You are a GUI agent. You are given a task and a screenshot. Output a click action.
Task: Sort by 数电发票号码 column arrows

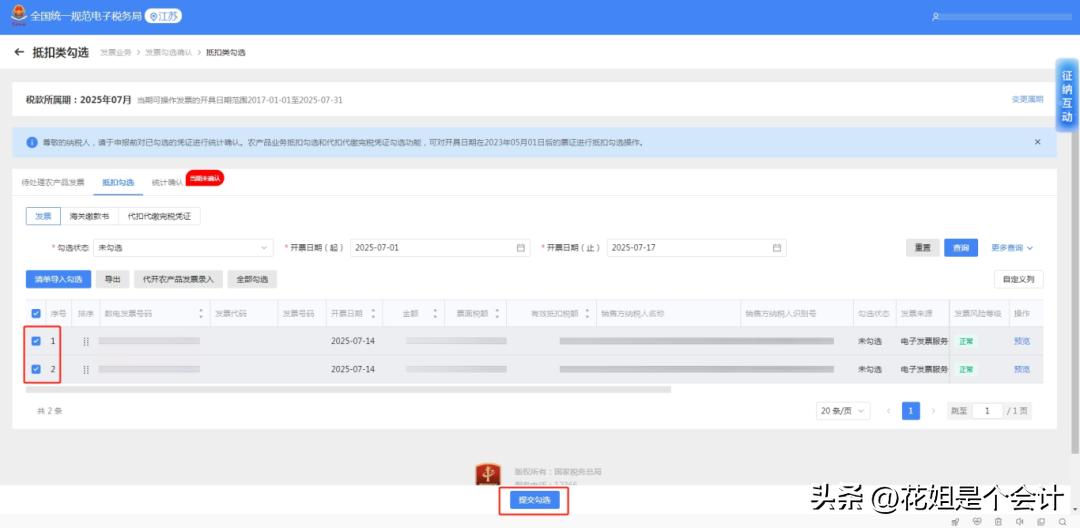tap(201, 314)
